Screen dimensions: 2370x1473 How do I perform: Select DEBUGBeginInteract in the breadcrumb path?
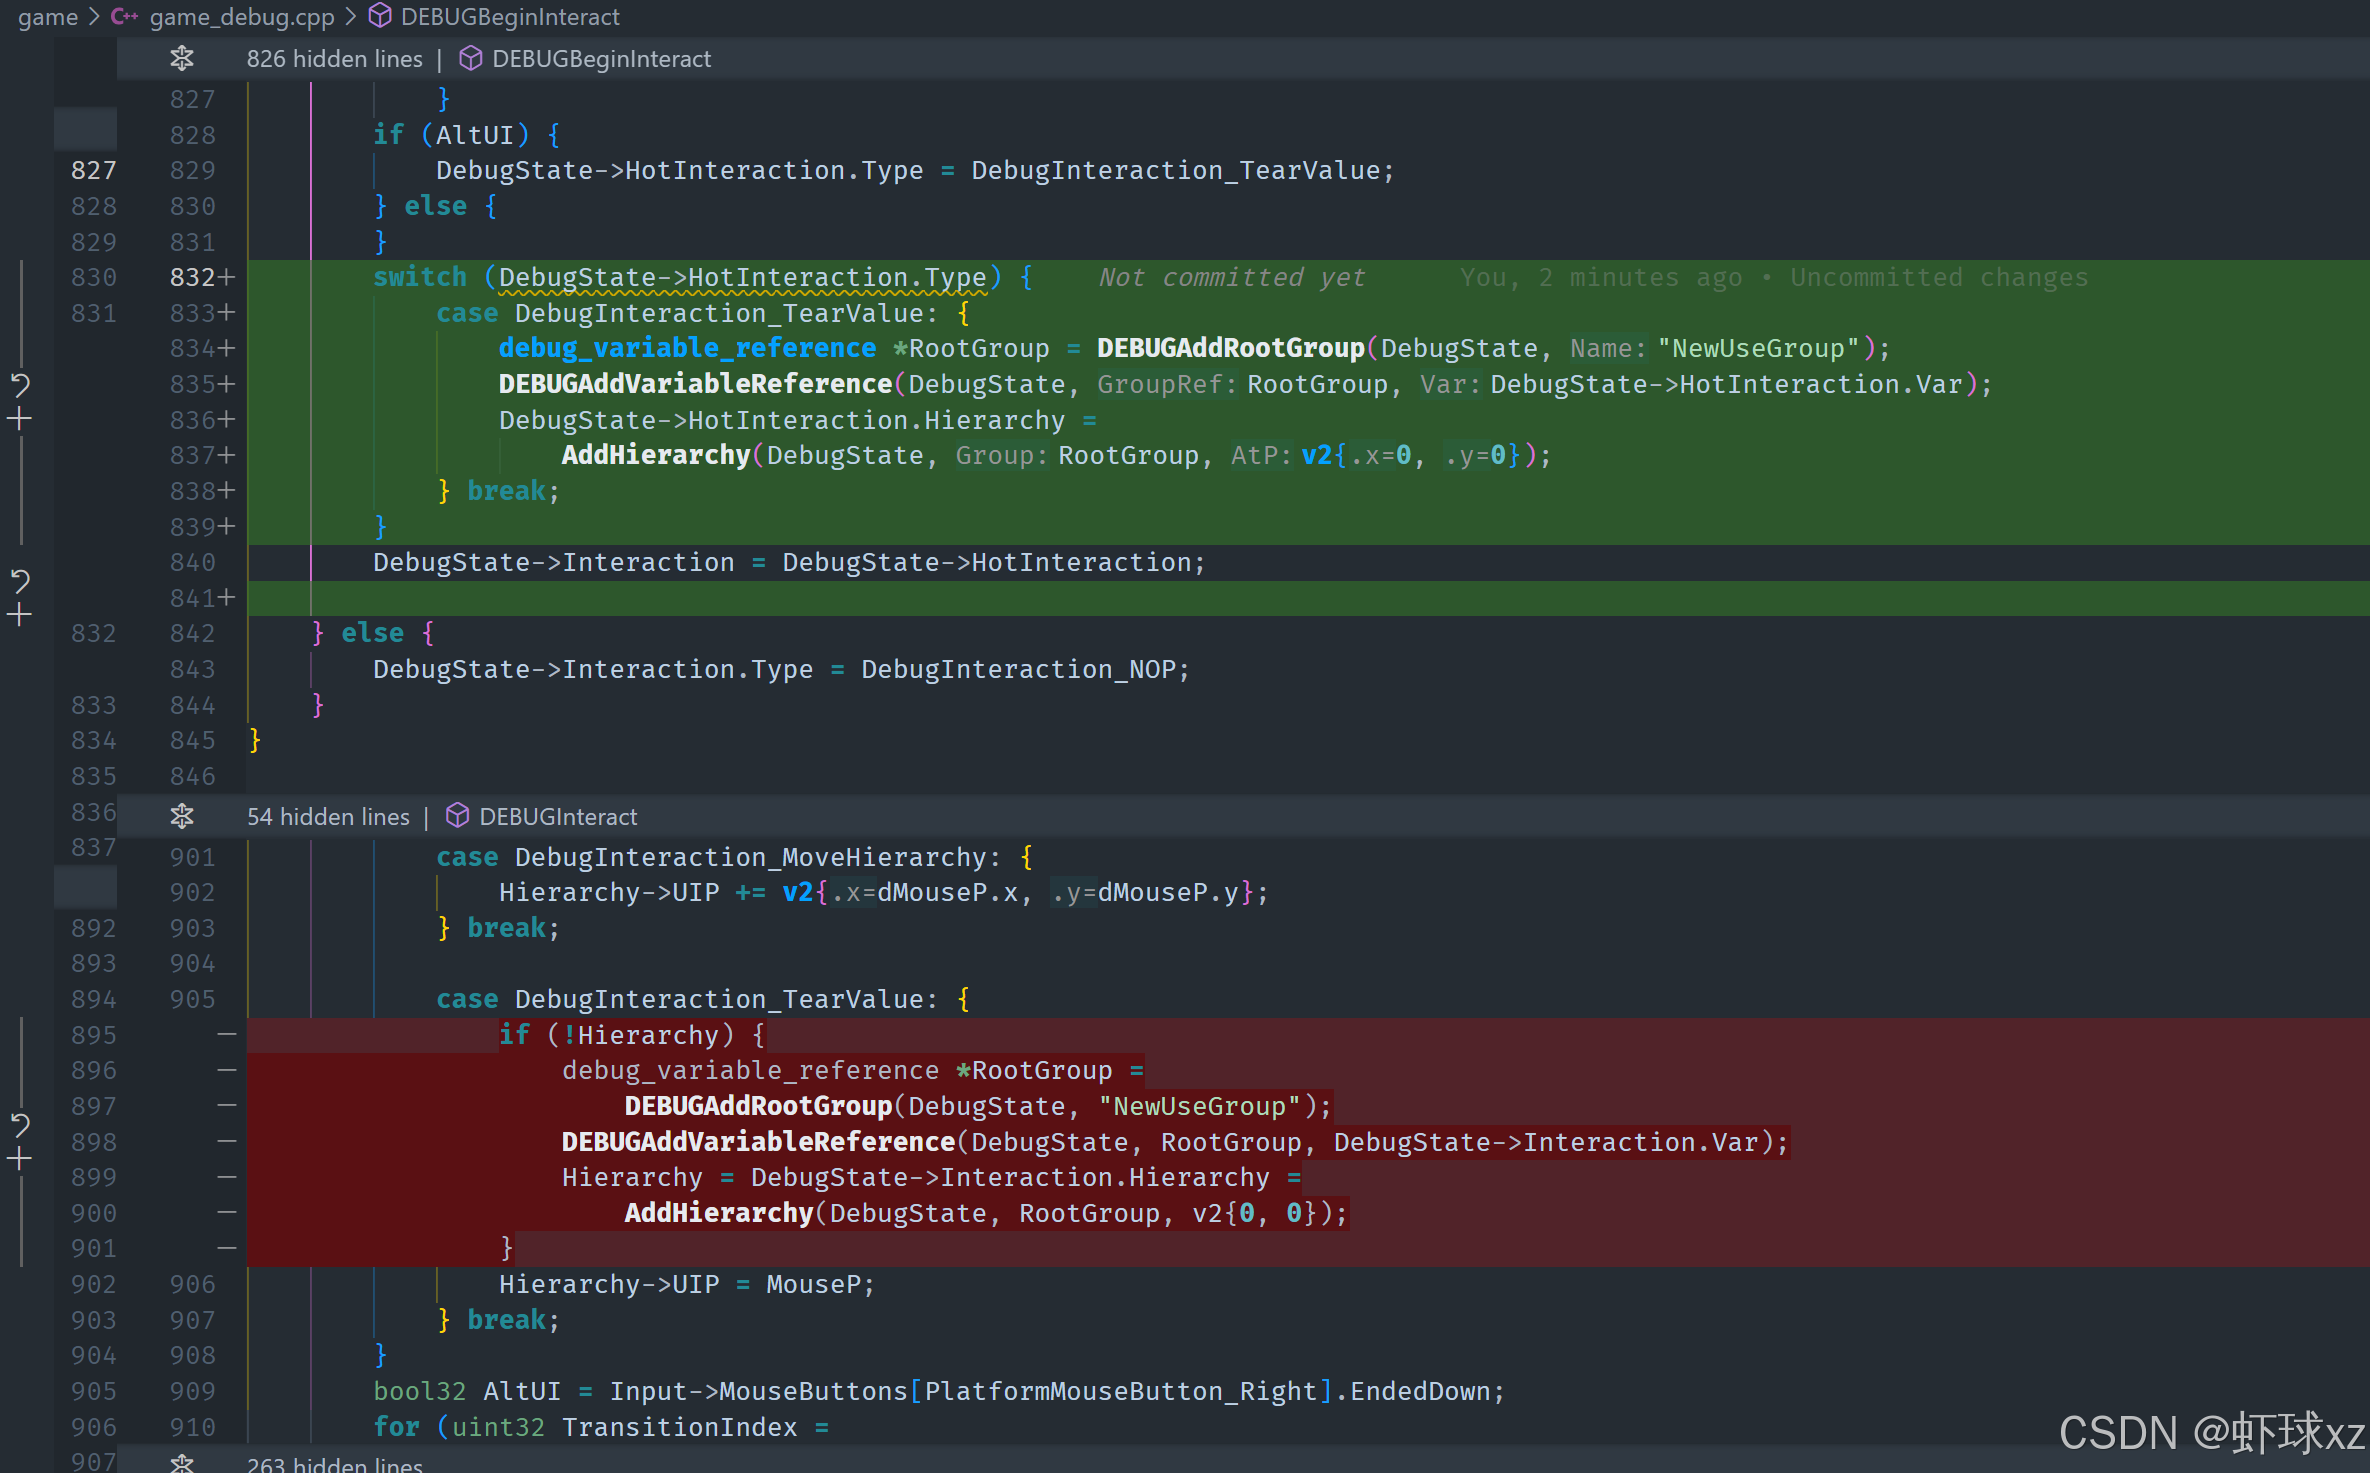(x=509, y=17)
